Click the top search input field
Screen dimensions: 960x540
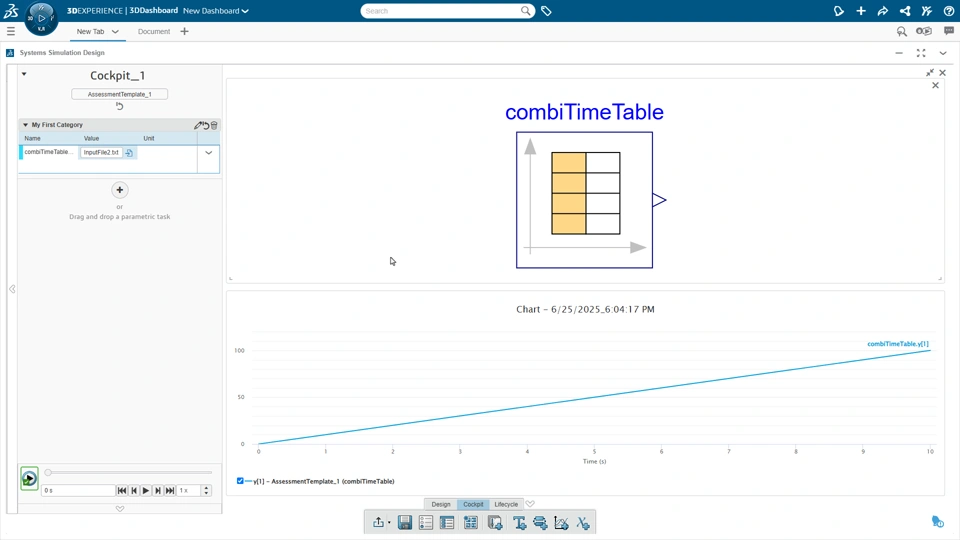(440, 11)
